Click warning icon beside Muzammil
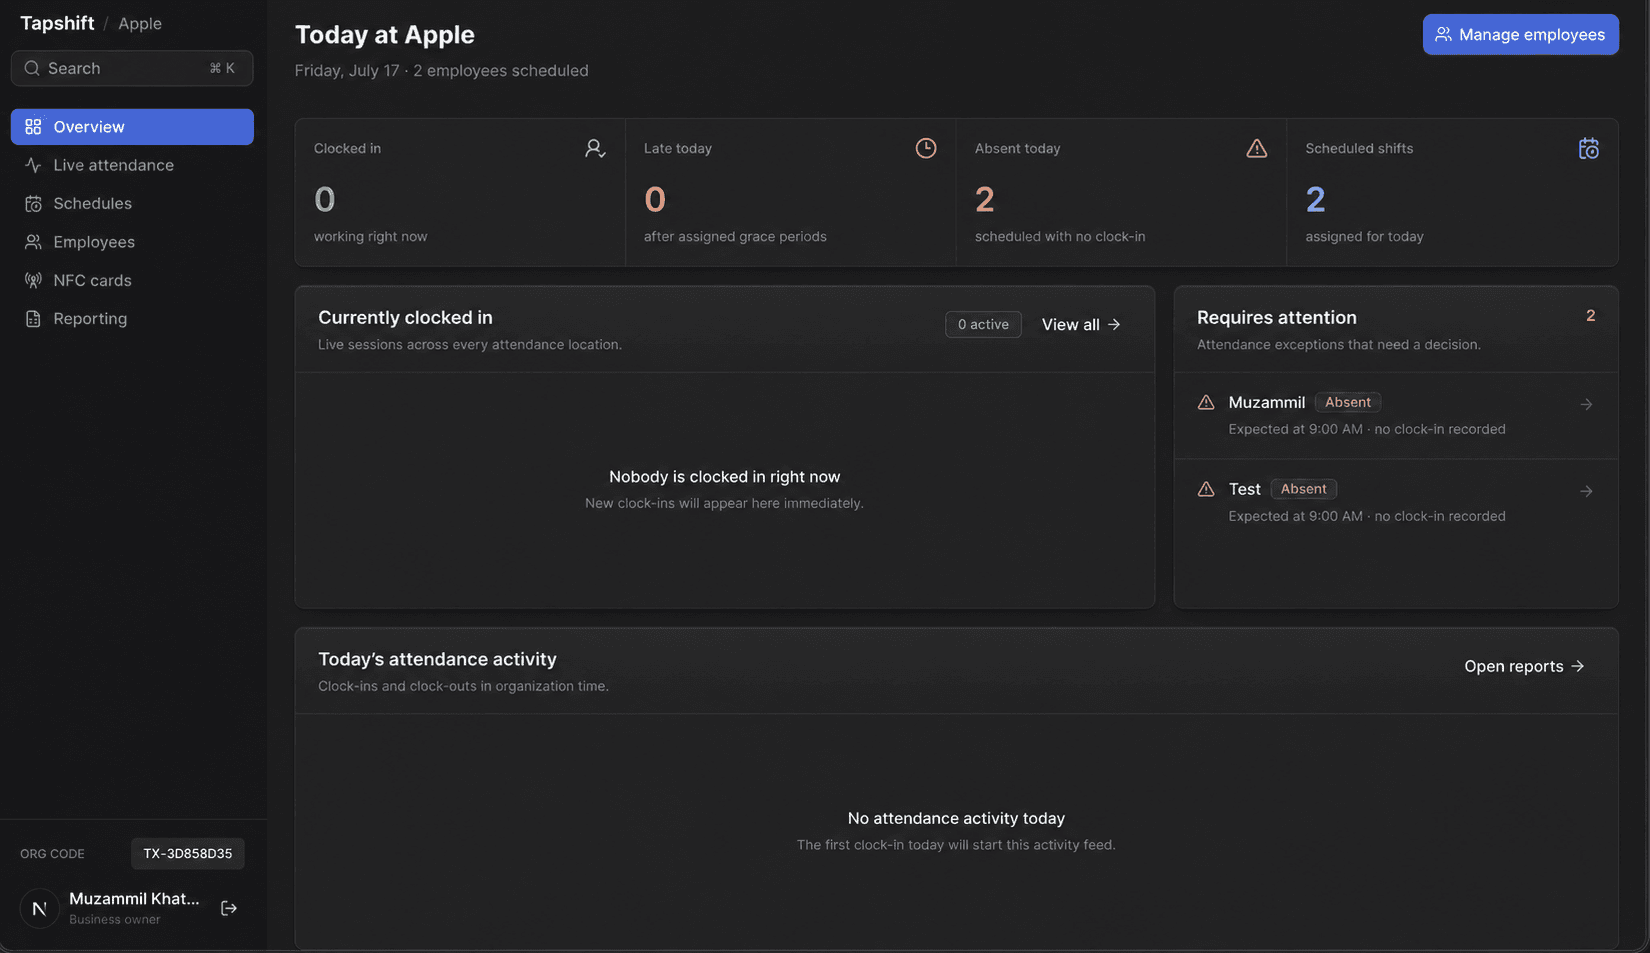Image resolution: width=1650 pixels, height=953 pixels. point(1206,402)
